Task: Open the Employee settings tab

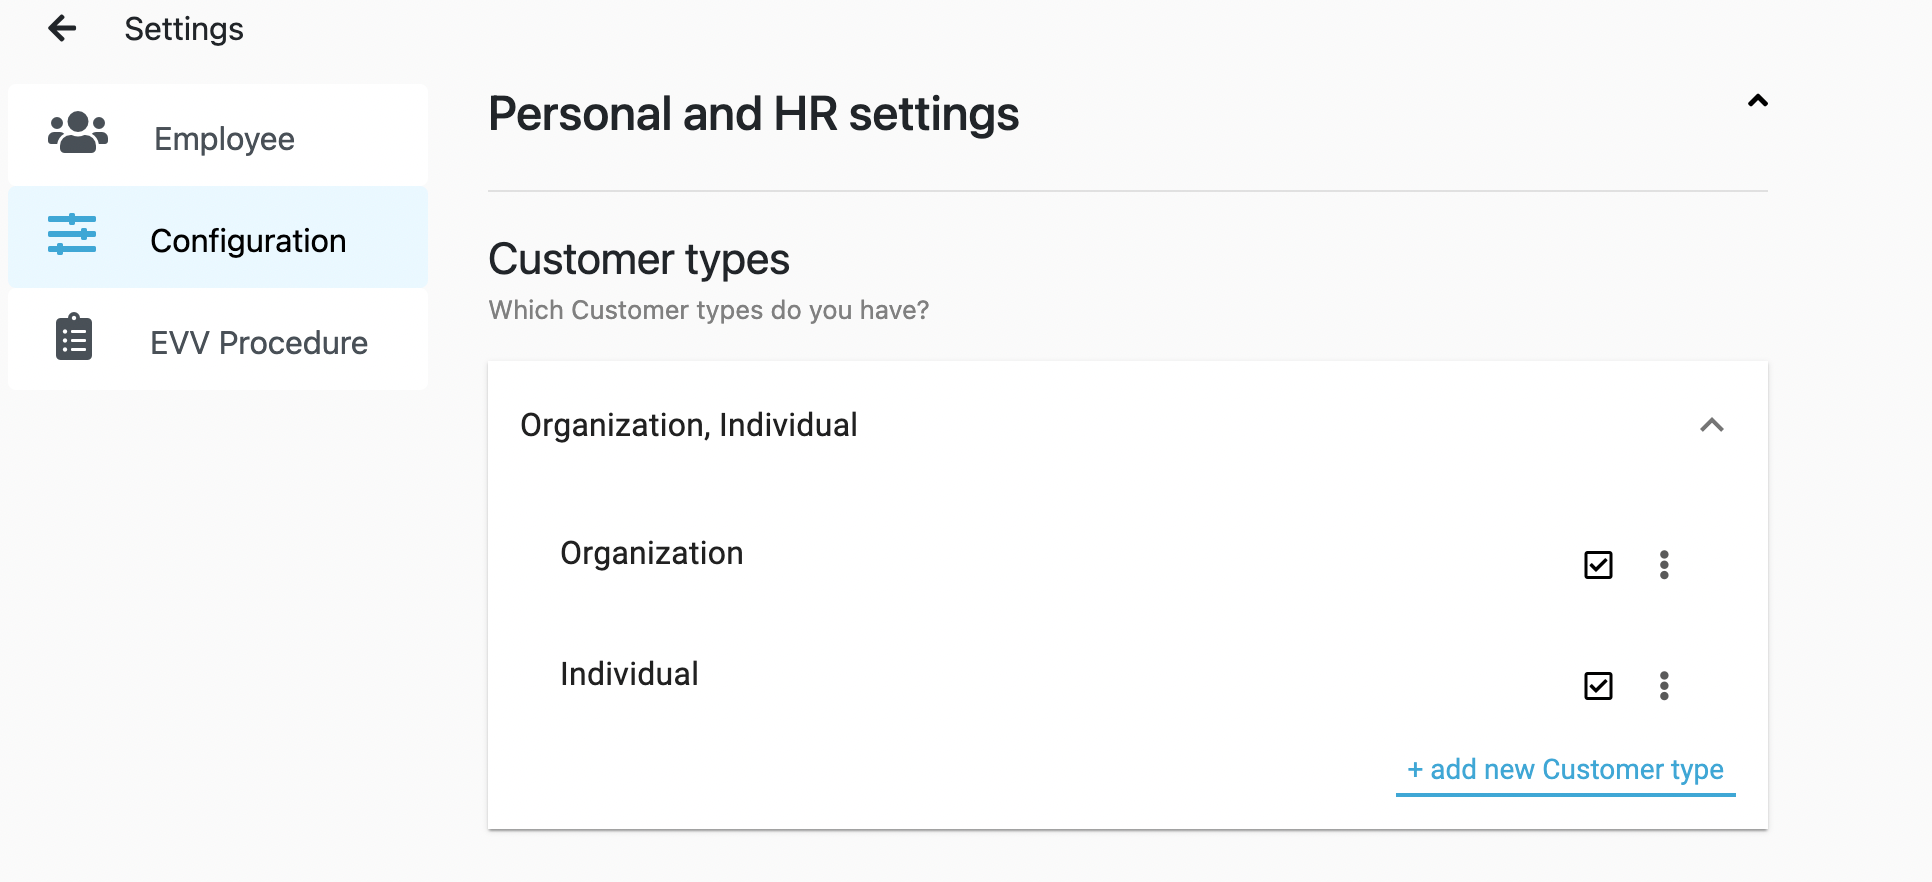Action: pyautogui.click(x=224, y=139)
